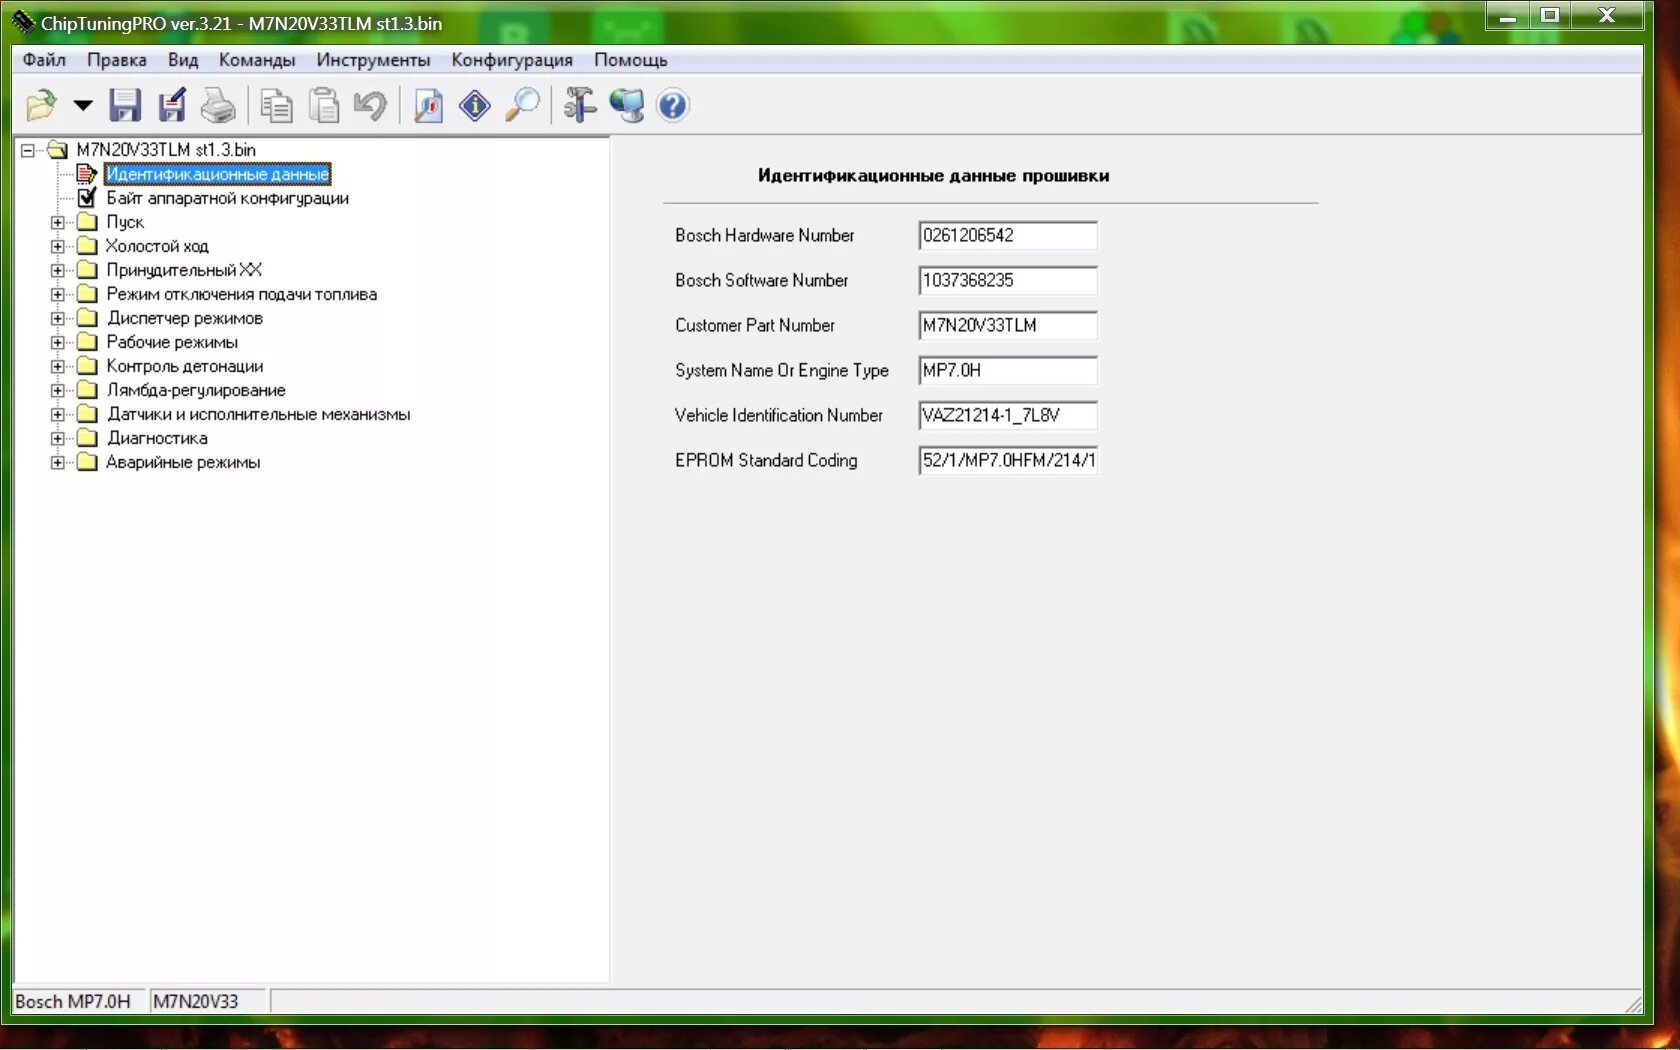Expand the Режим отключения подачи топлива folder

pos(58,294)
